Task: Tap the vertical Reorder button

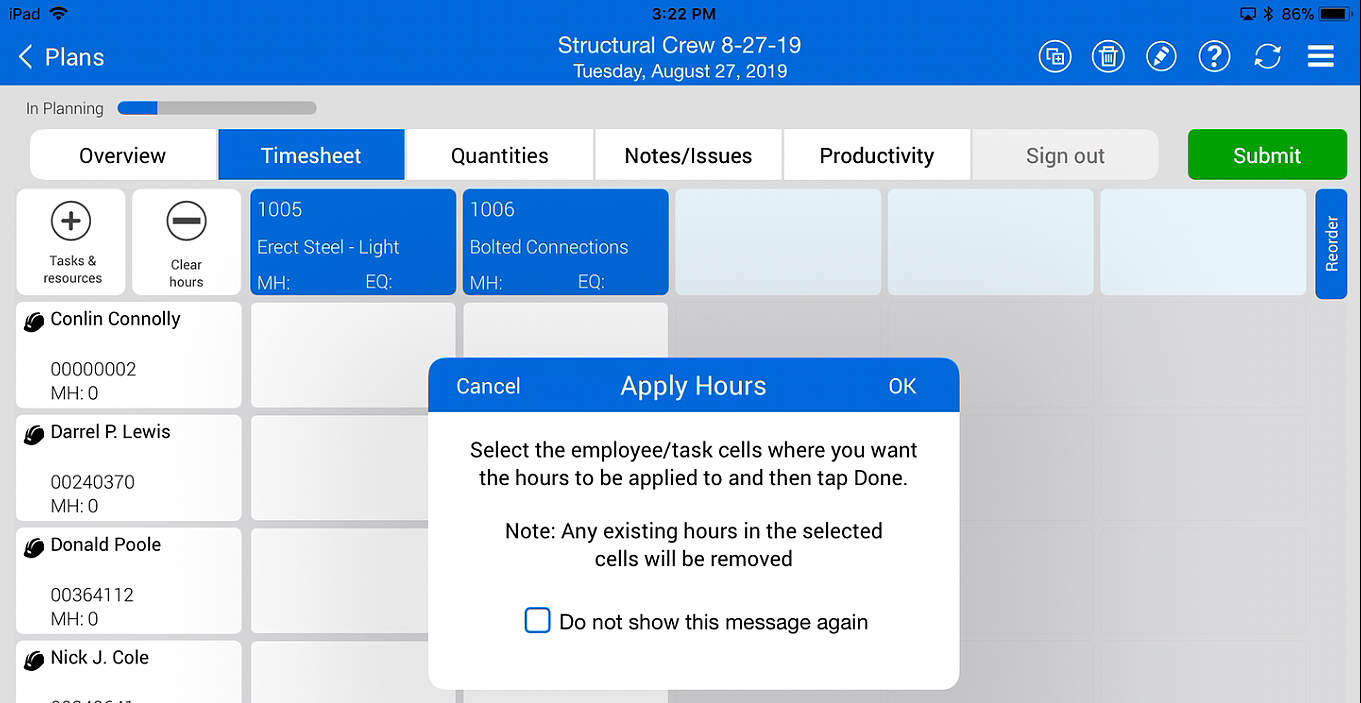Action: tap(1331, 243)
